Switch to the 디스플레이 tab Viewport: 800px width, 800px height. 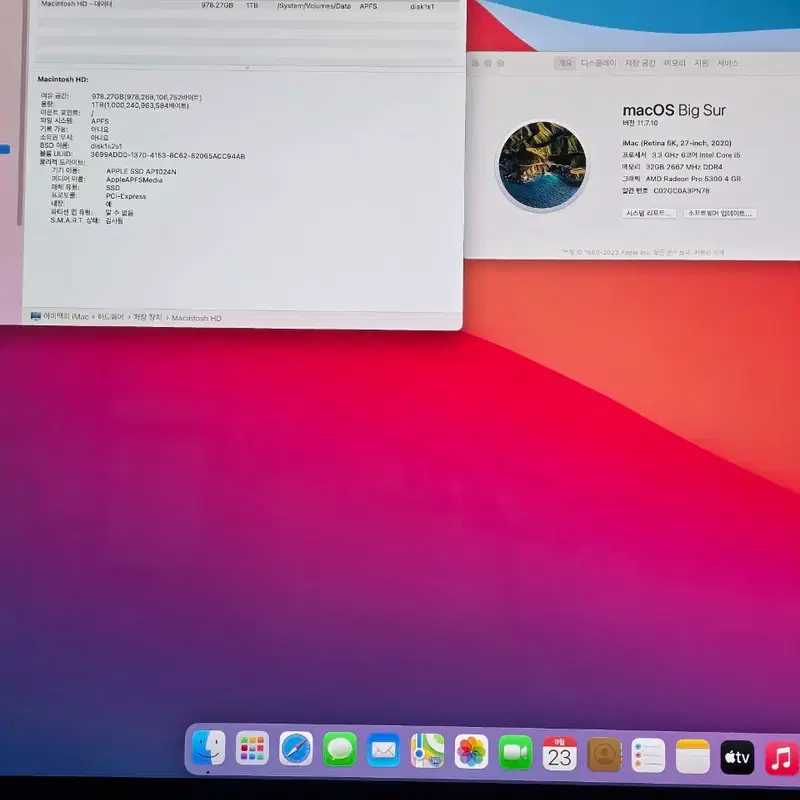tap(598, 63)
